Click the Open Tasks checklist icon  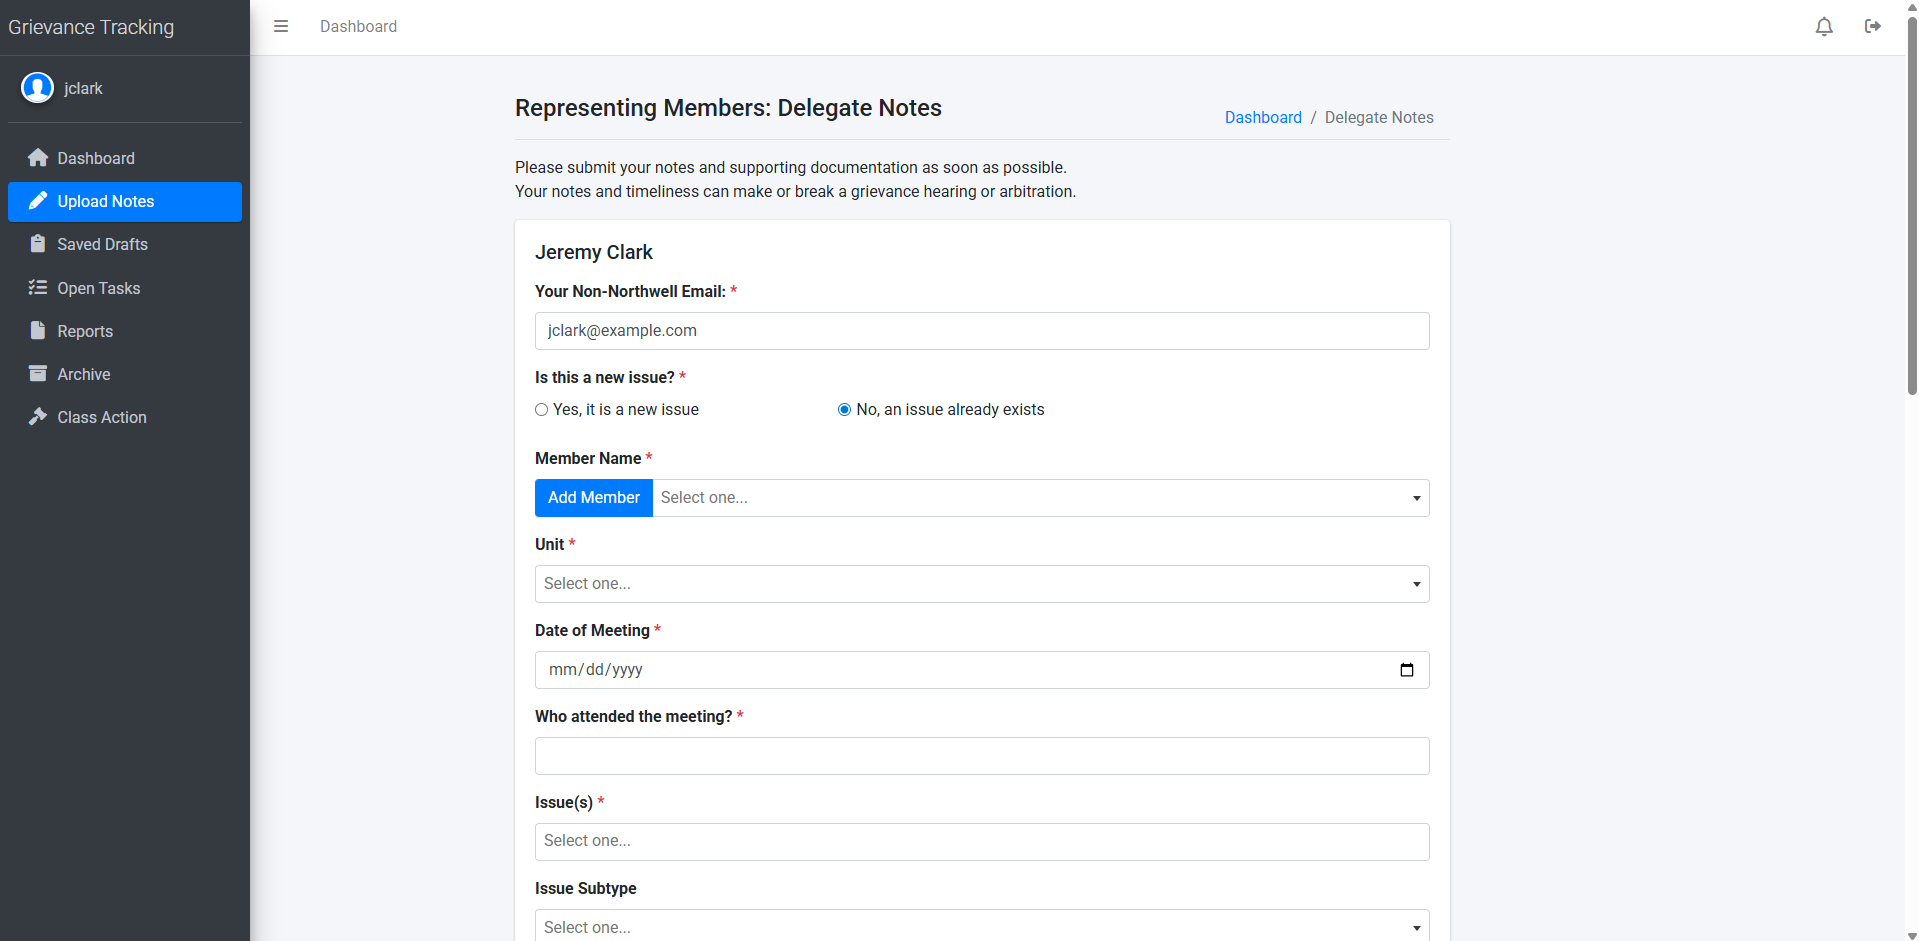coord(38,288)
